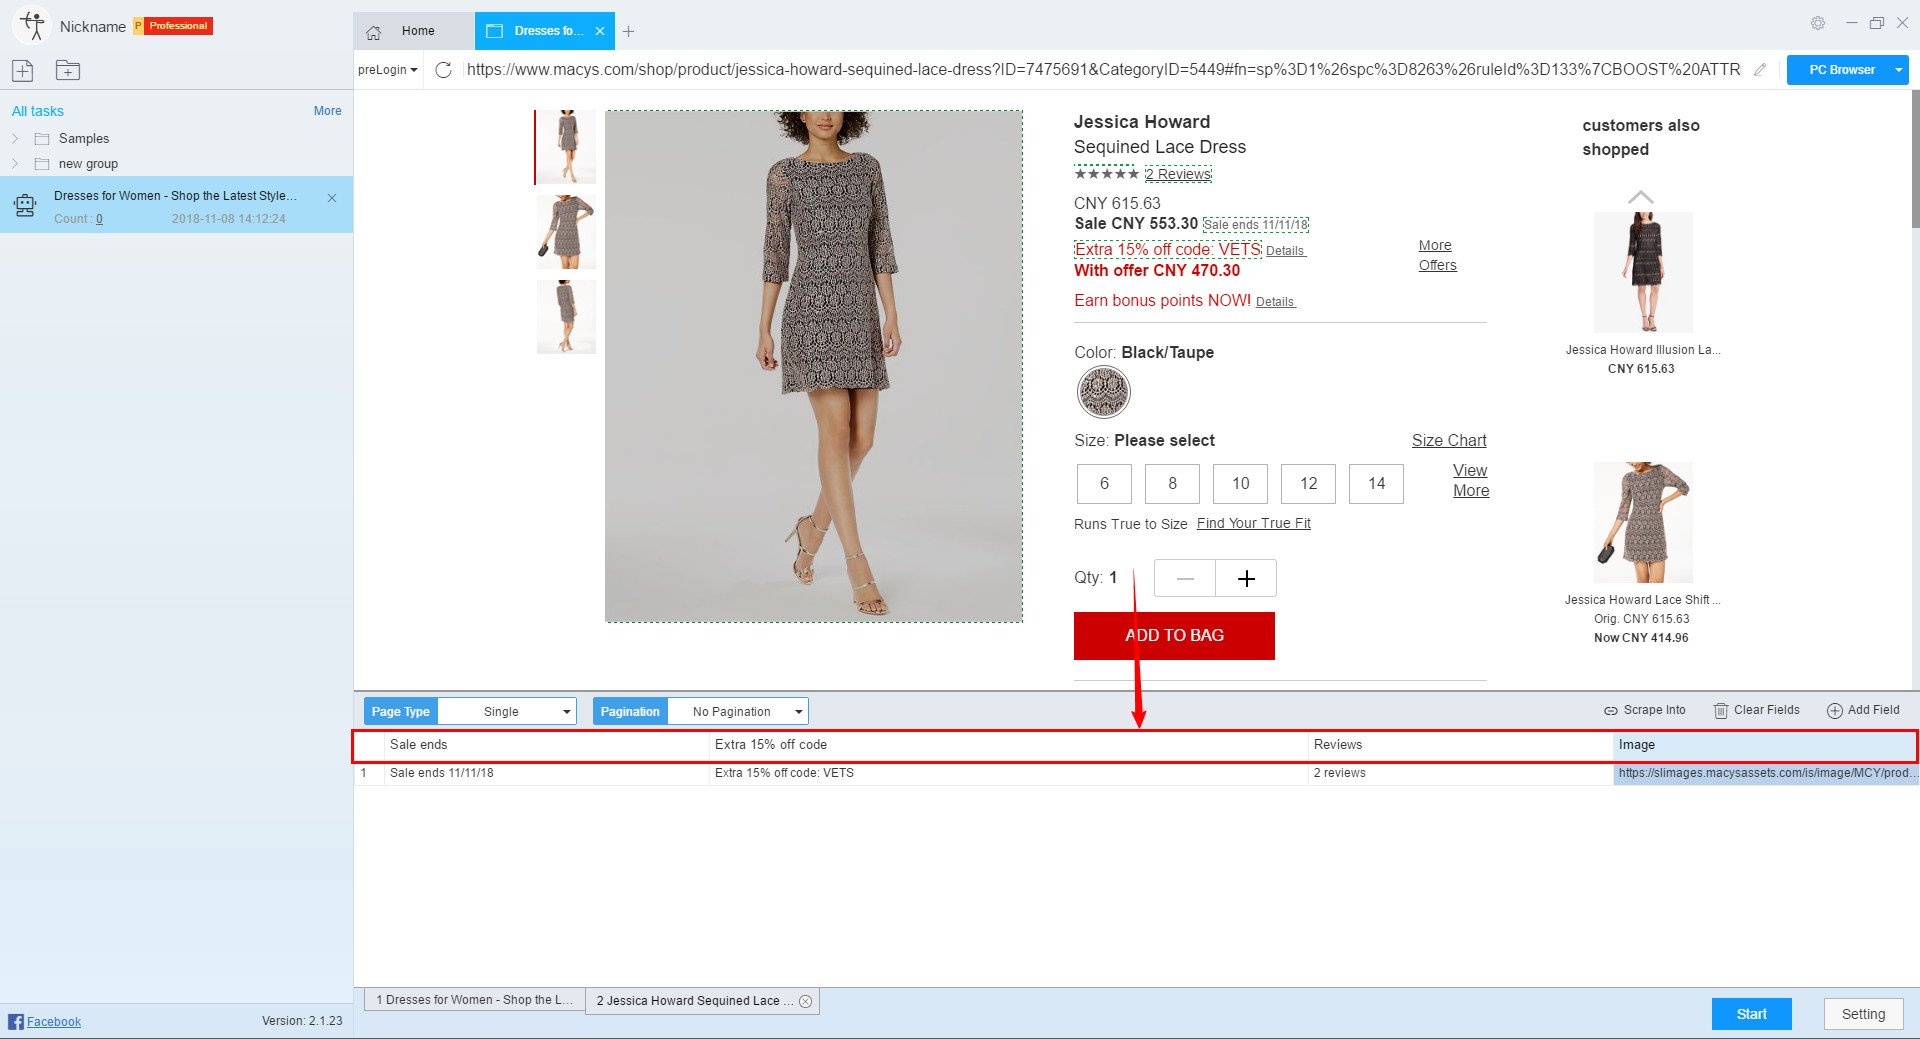Click the Extra 15% off code column header
The height and width of the screenshot is (1039, 1920).
click(1009, 745)
